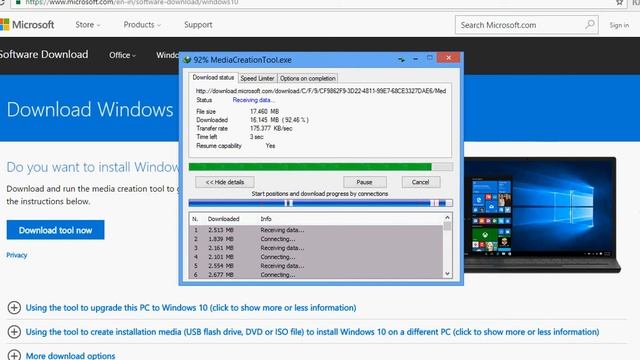This screenshot has width=640, height=360.
Task: Switch to the Options on completion tab
Action: [x=308, y=78]
